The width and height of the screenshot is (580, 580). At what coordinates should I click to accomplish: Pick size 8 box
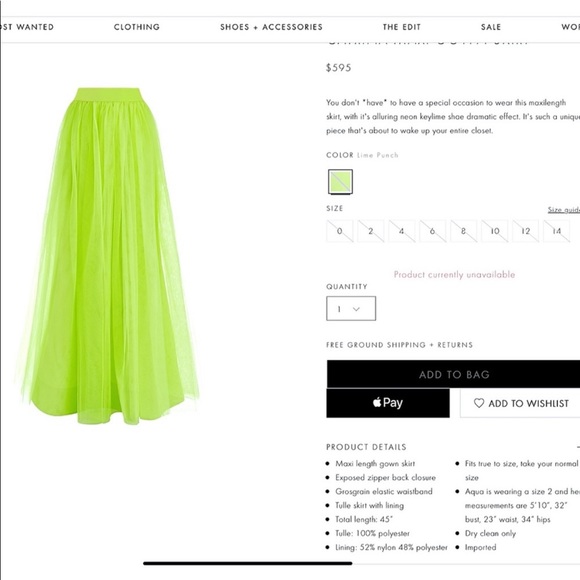(x=463, y=231)
